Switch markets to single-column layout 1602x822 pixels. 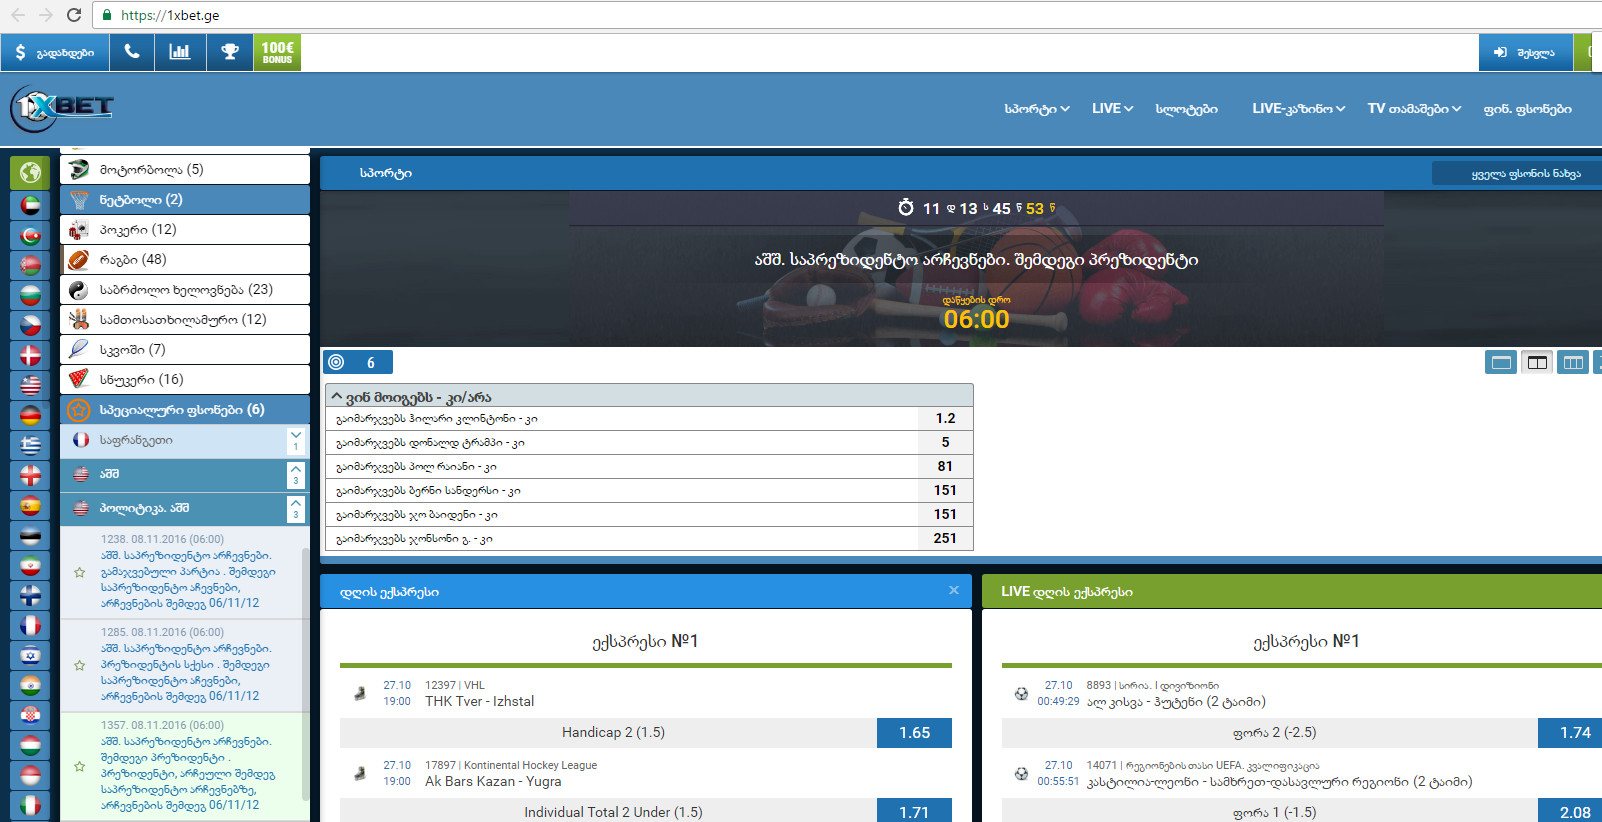pos(1501,362)
